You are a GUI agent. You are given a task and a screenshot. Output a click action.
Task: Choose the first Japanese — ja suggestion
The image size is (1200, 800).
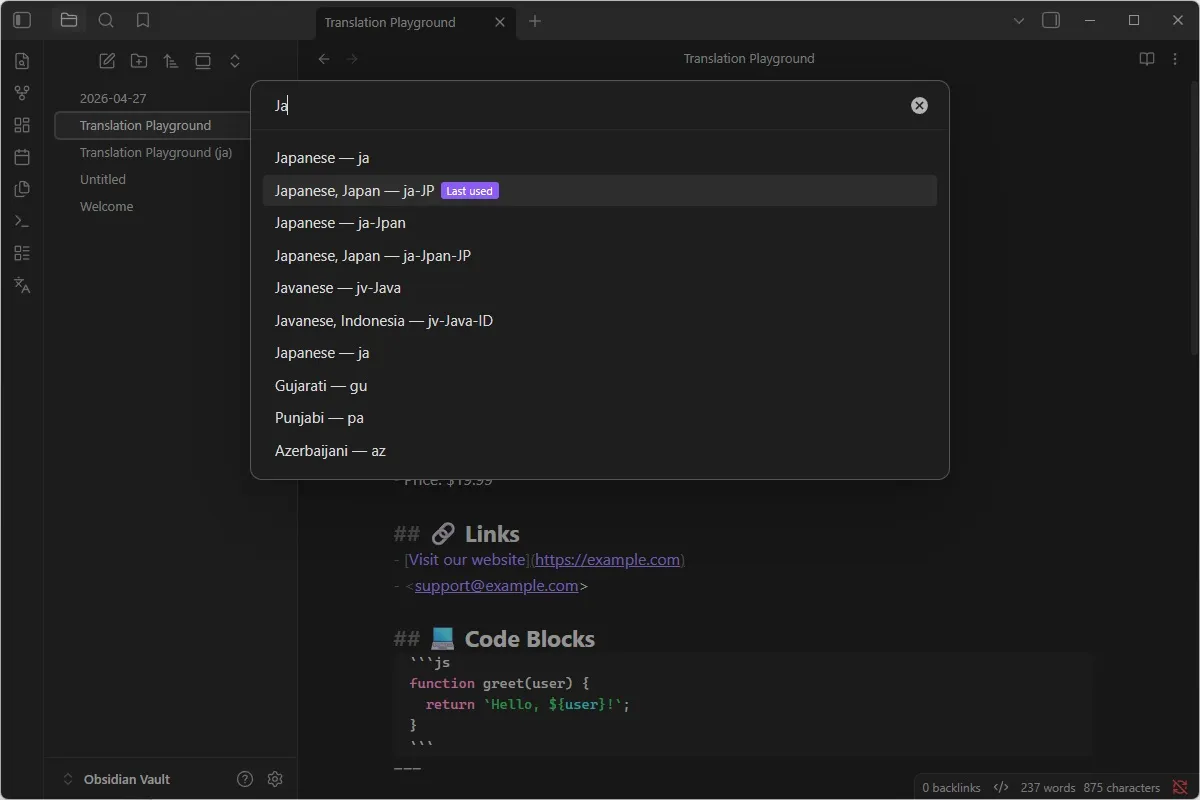coord(600,158)
